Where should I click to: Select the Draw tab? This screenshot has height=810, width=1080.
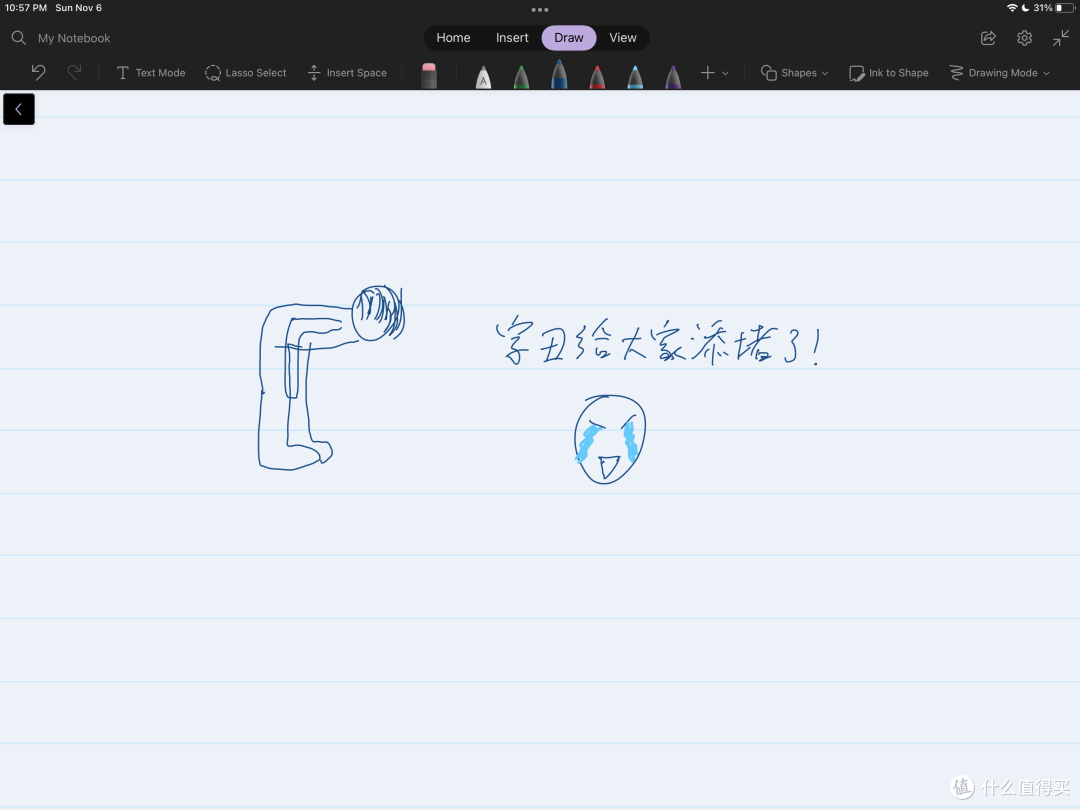click(x=569, y=38)
